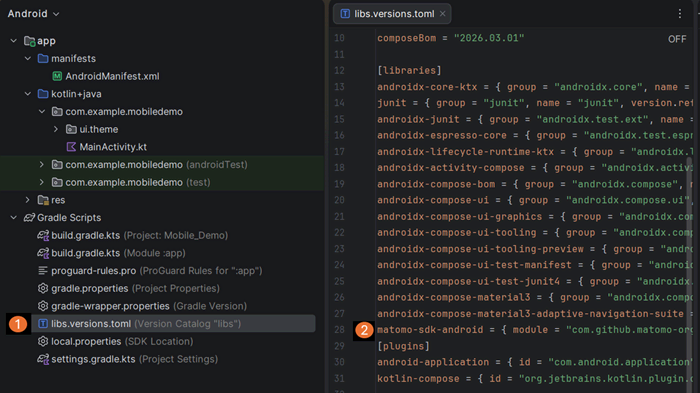
Task: Click the MainActivity.kt Kotlin file icon
Action: pos(71,147)
